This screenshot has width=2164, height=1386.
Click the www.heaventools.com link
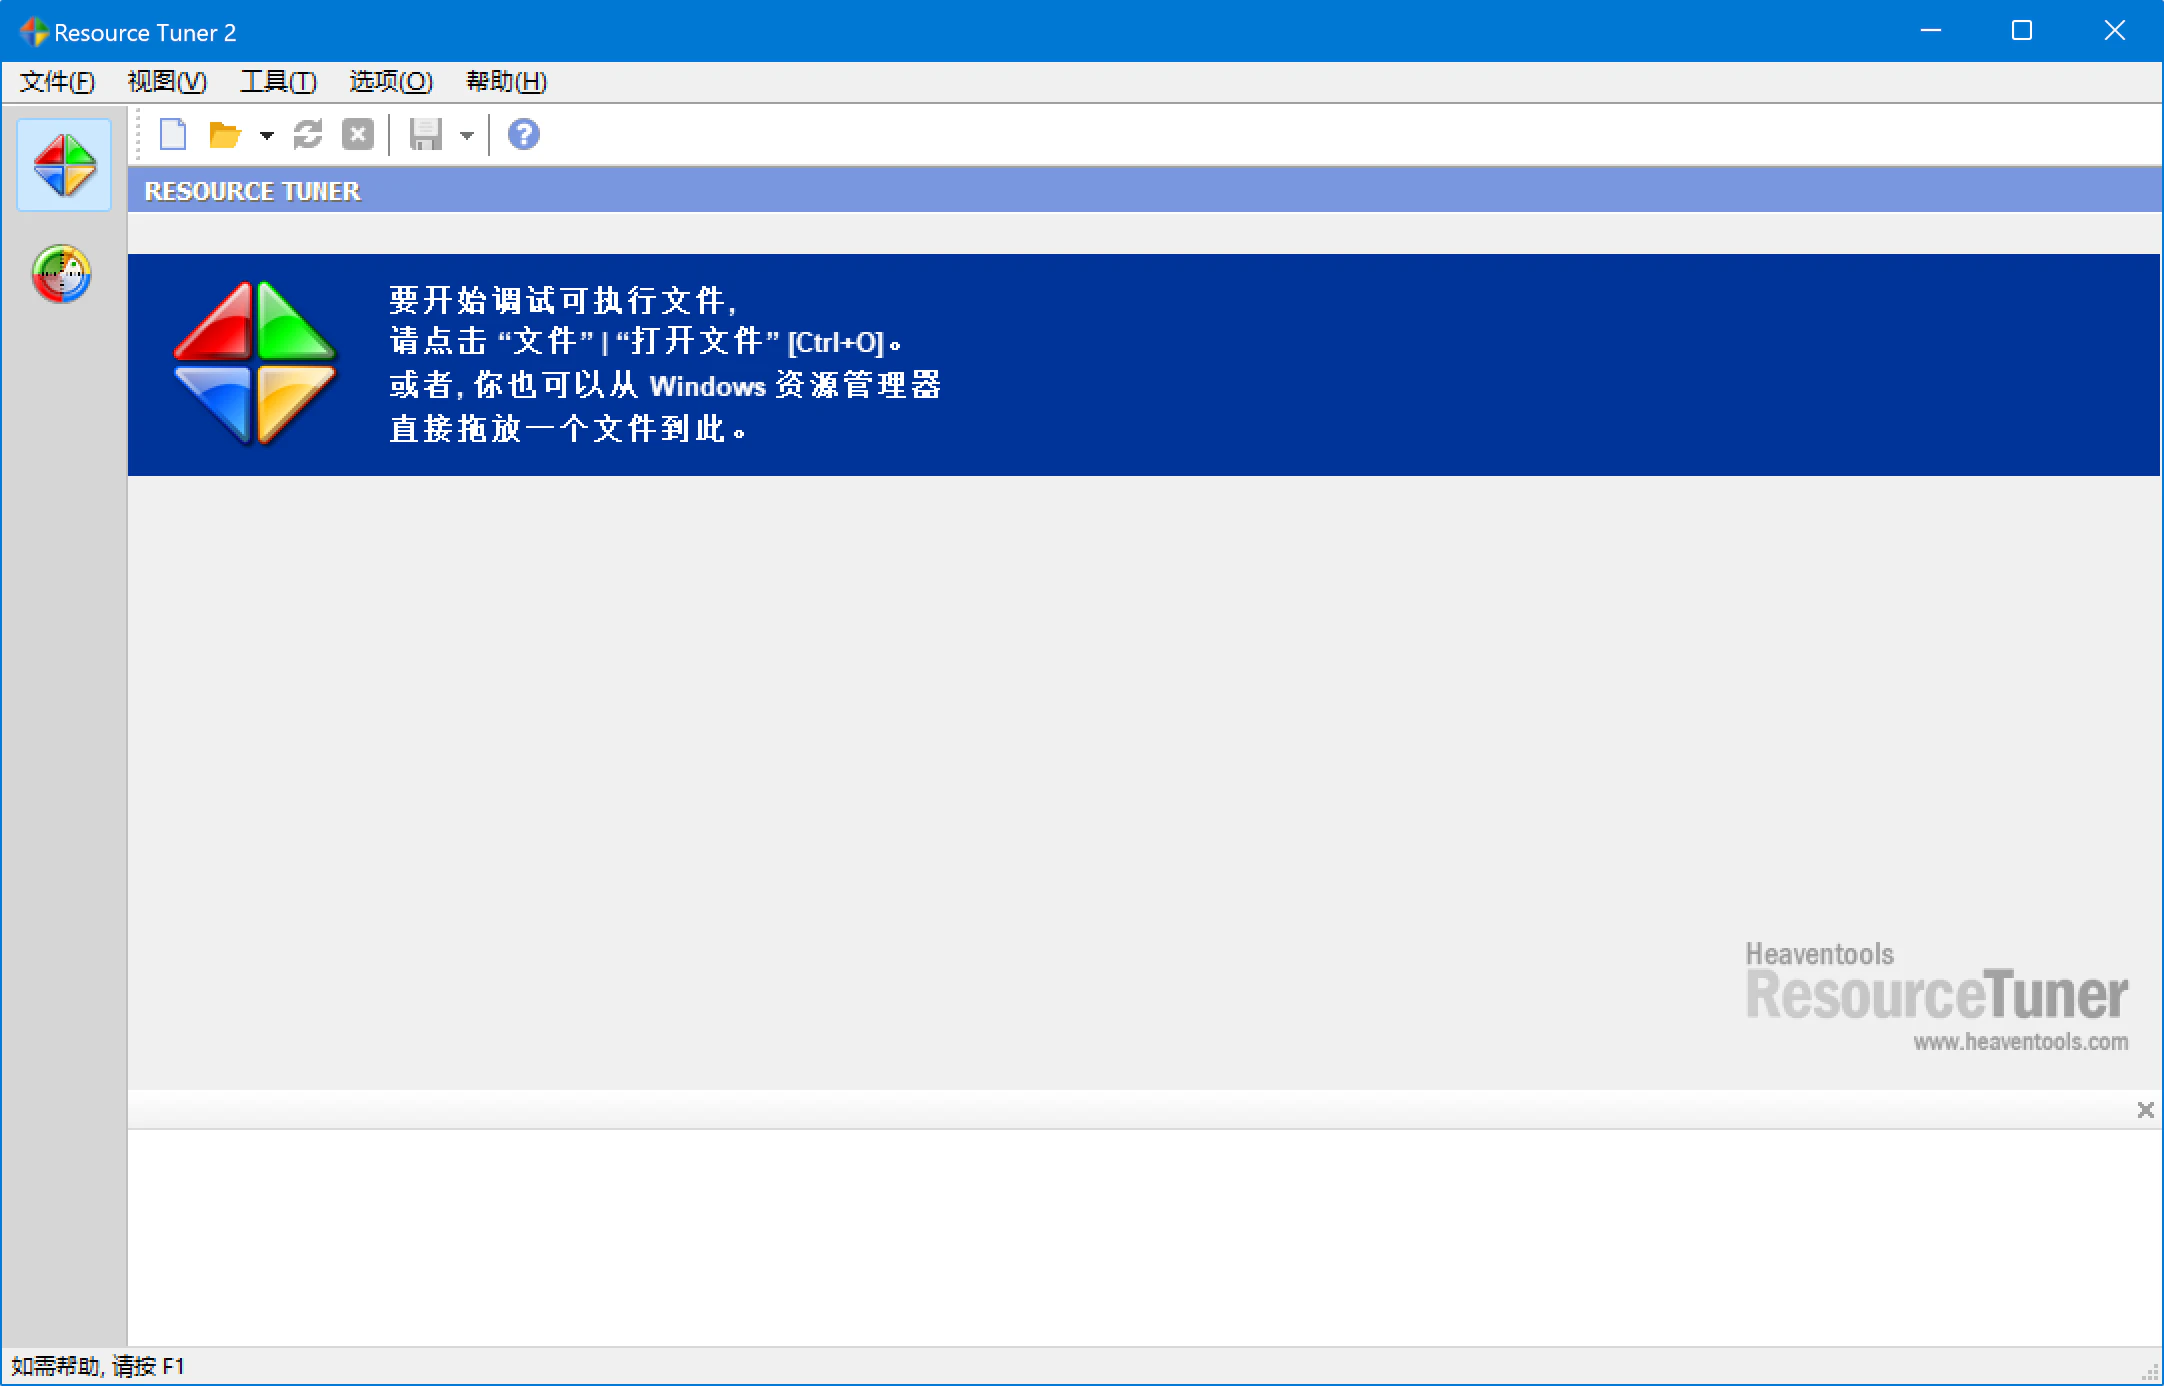pos(2021,1042)
